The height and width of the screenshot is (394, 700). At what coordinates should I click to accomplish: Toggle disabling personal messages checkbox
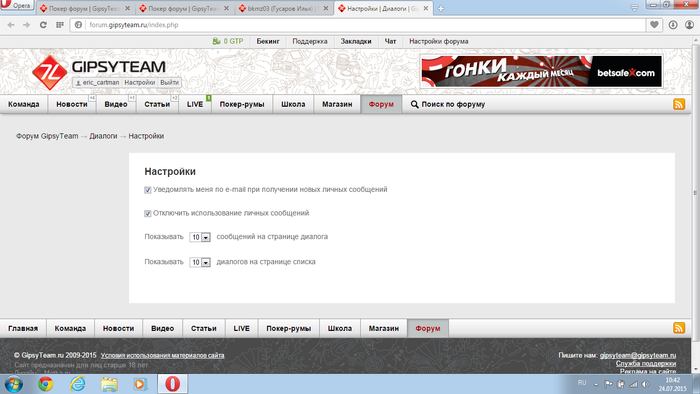pos(148,214)
